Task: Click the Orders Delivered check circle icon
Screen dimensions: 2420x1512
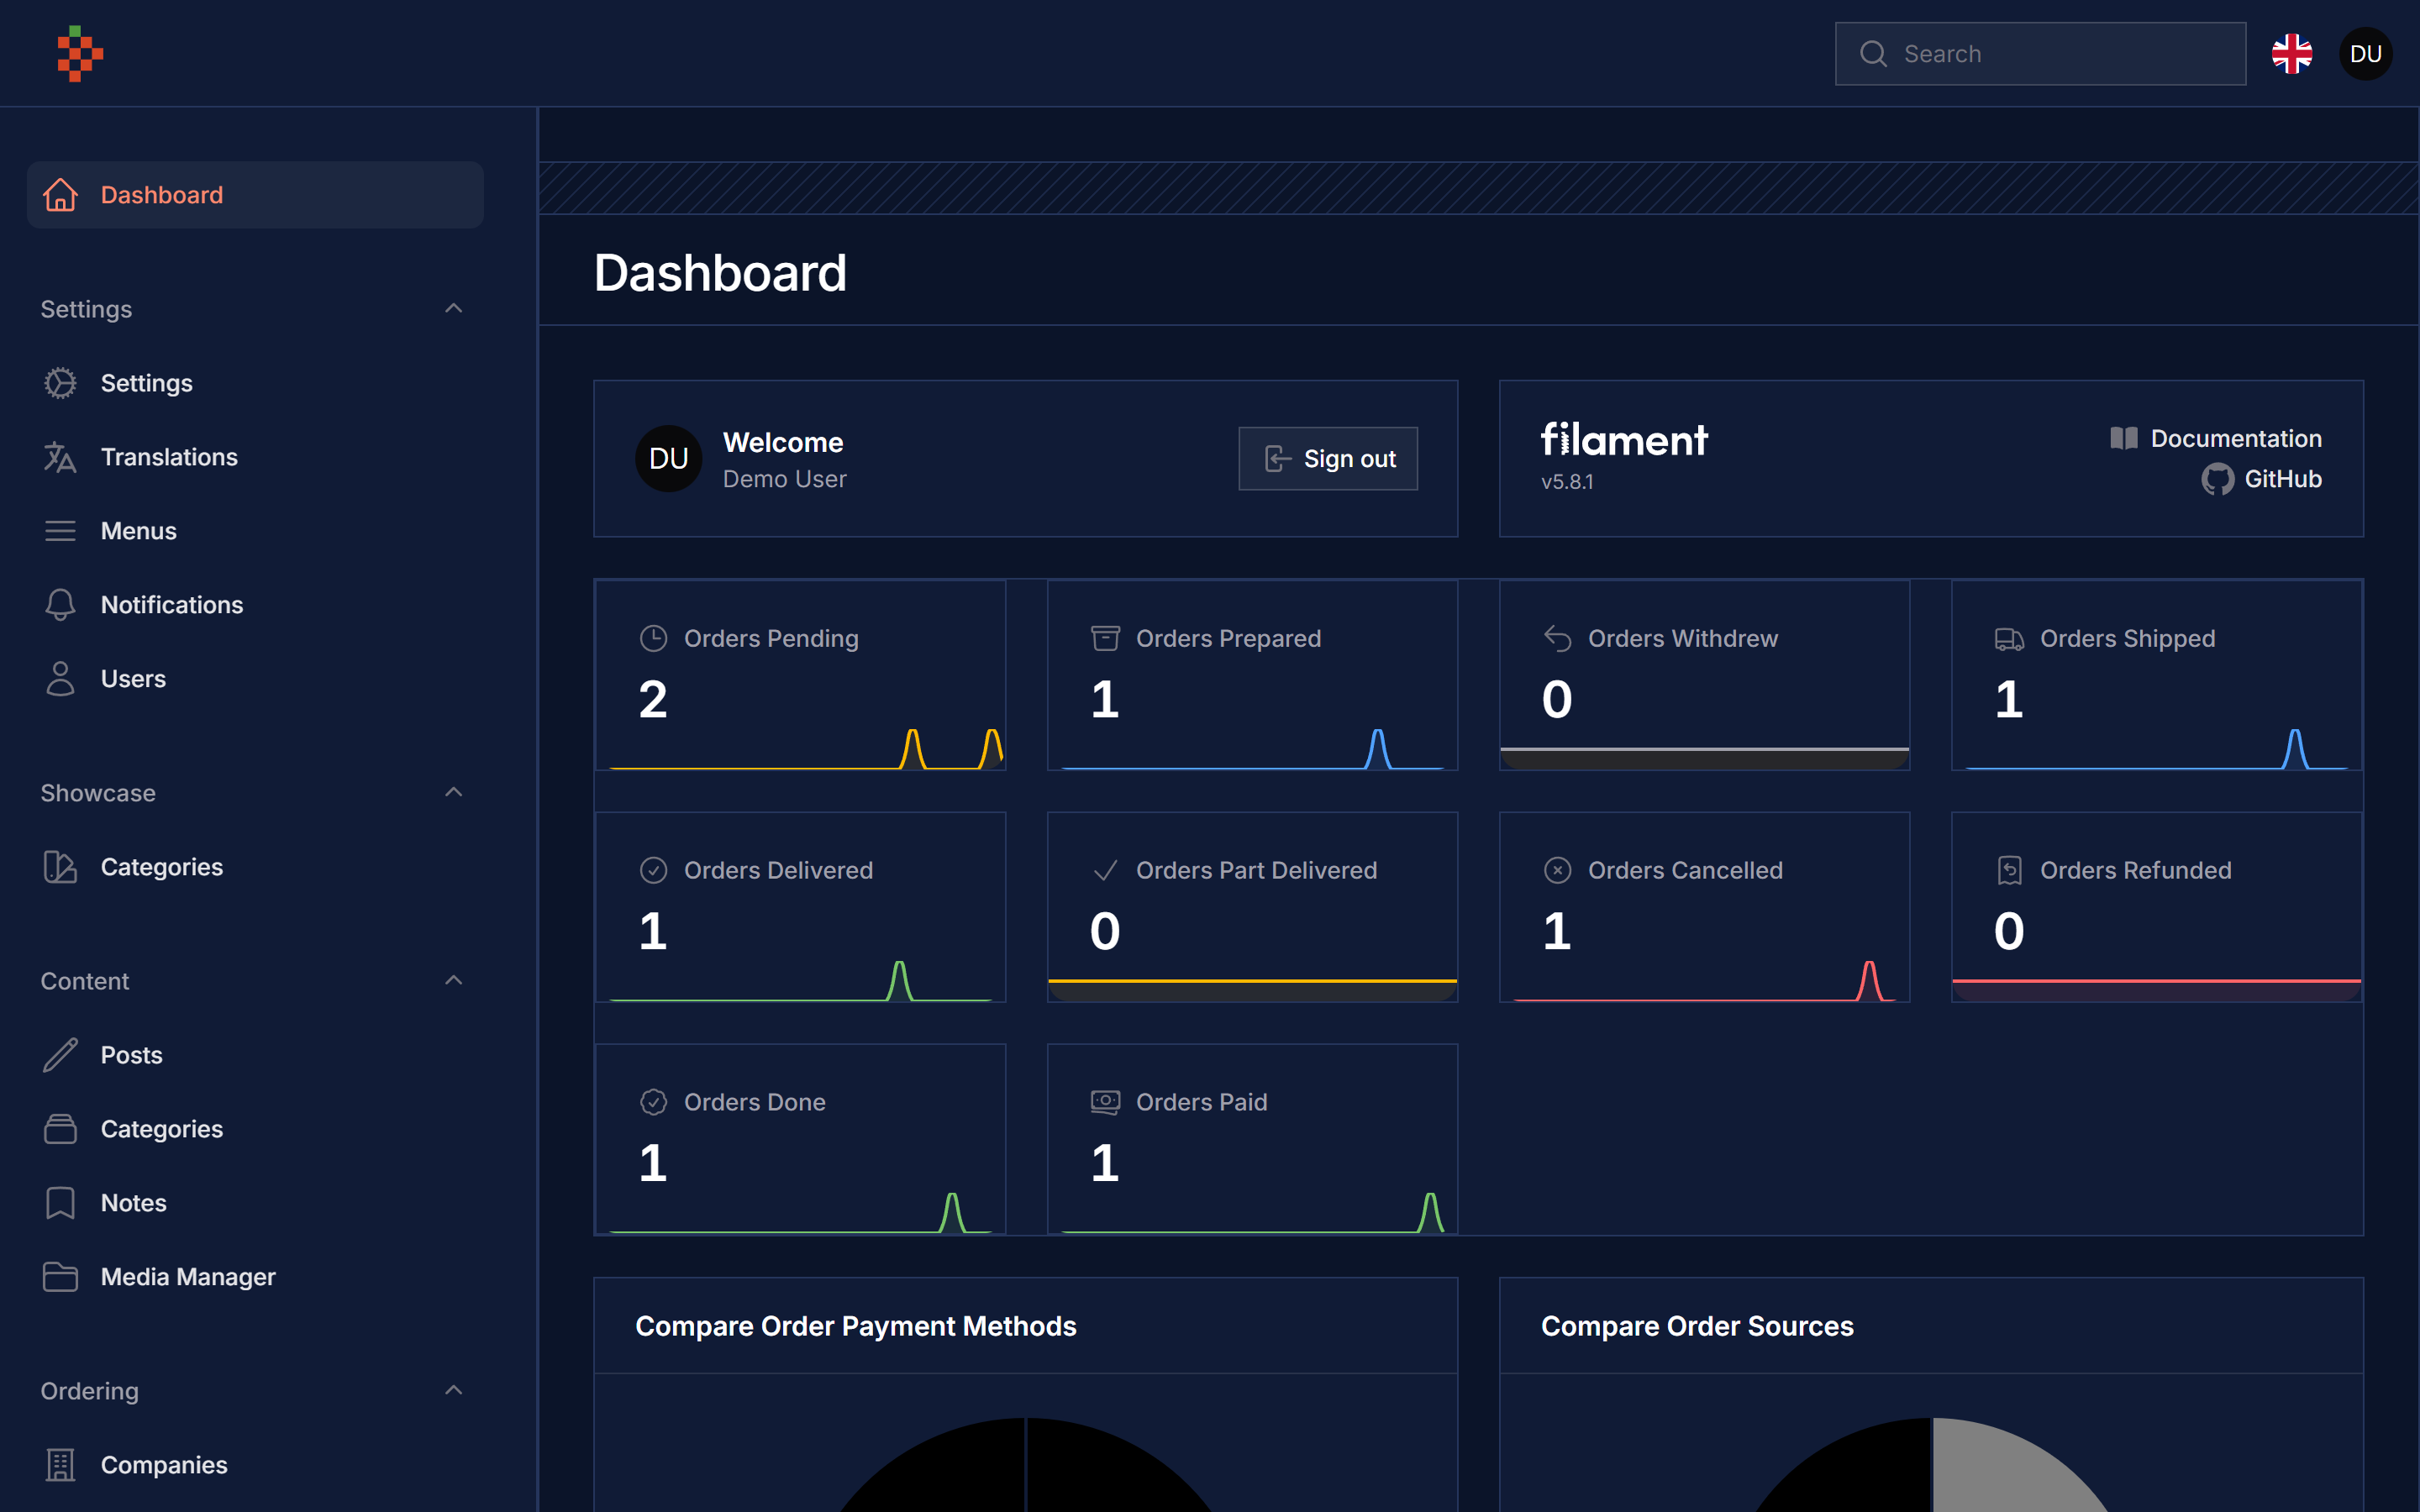Action: point(653,870)
